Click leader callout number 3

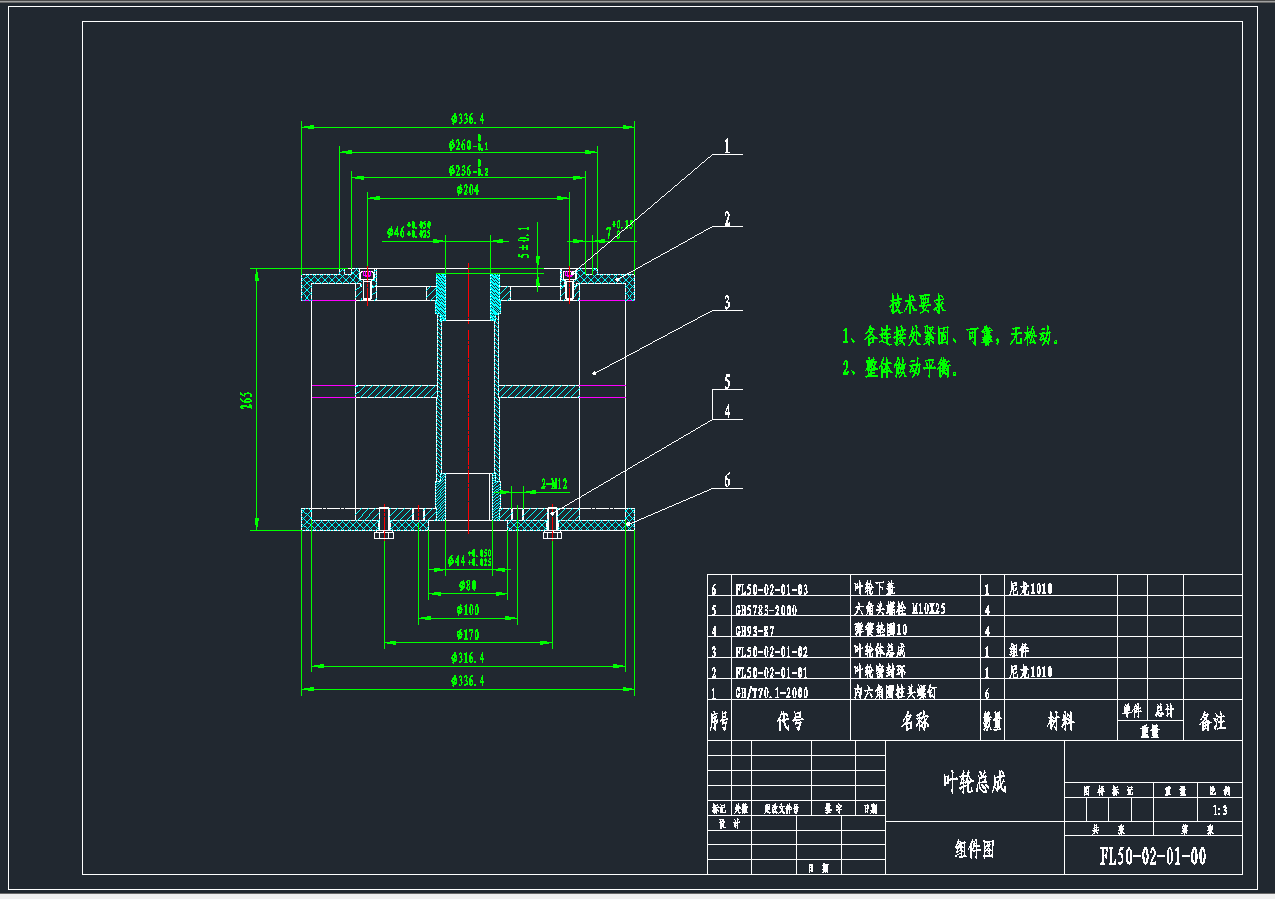pos(728,302)
